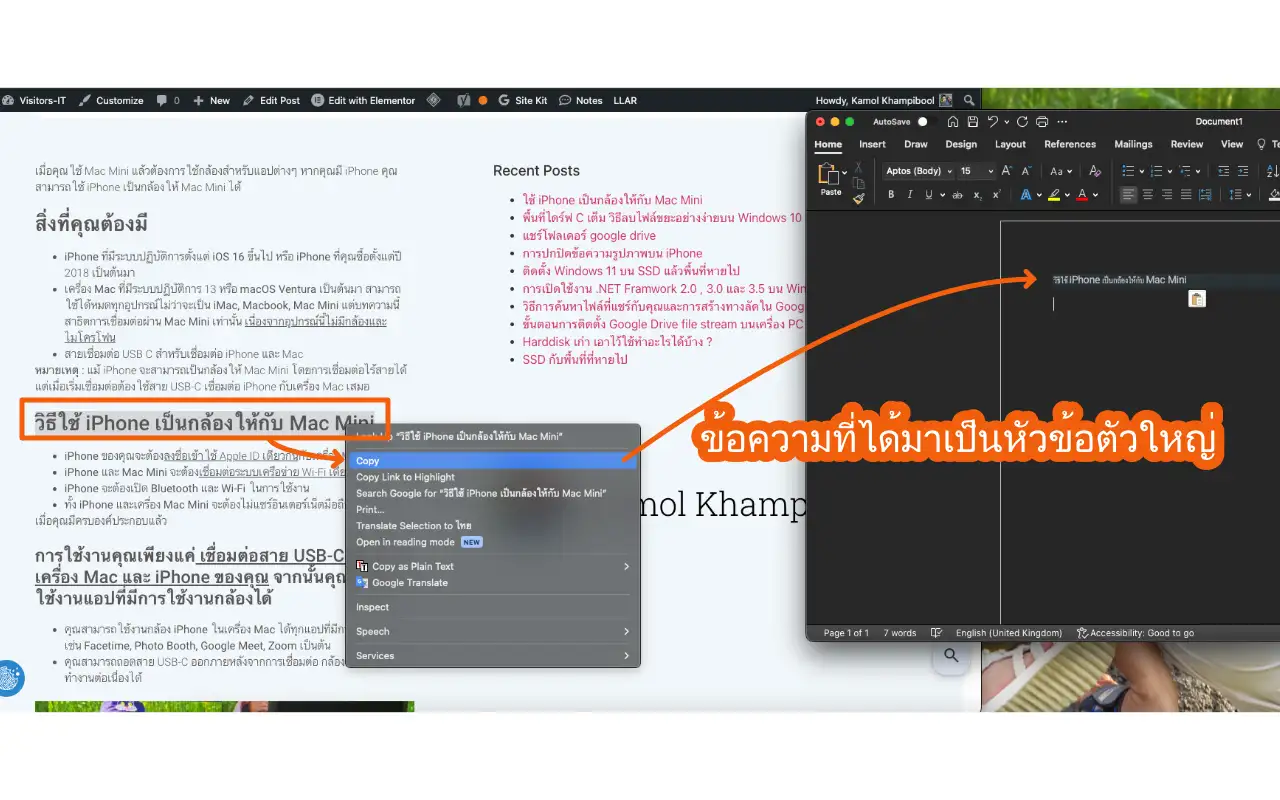
Task: Click the spelling check icon in Word status bar
Action: click(936, 633)
